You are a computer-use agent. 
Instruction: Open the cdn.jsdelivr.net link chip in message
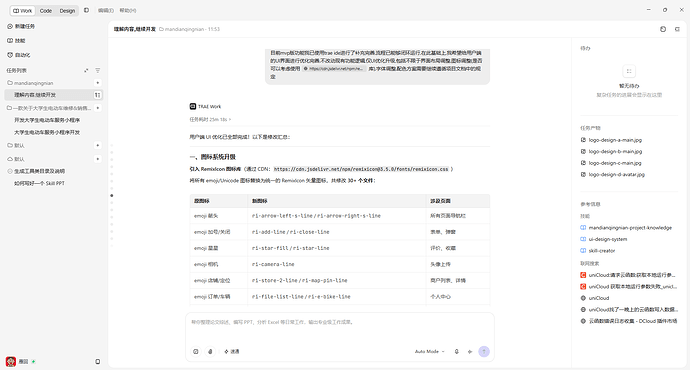click(334, 69)
